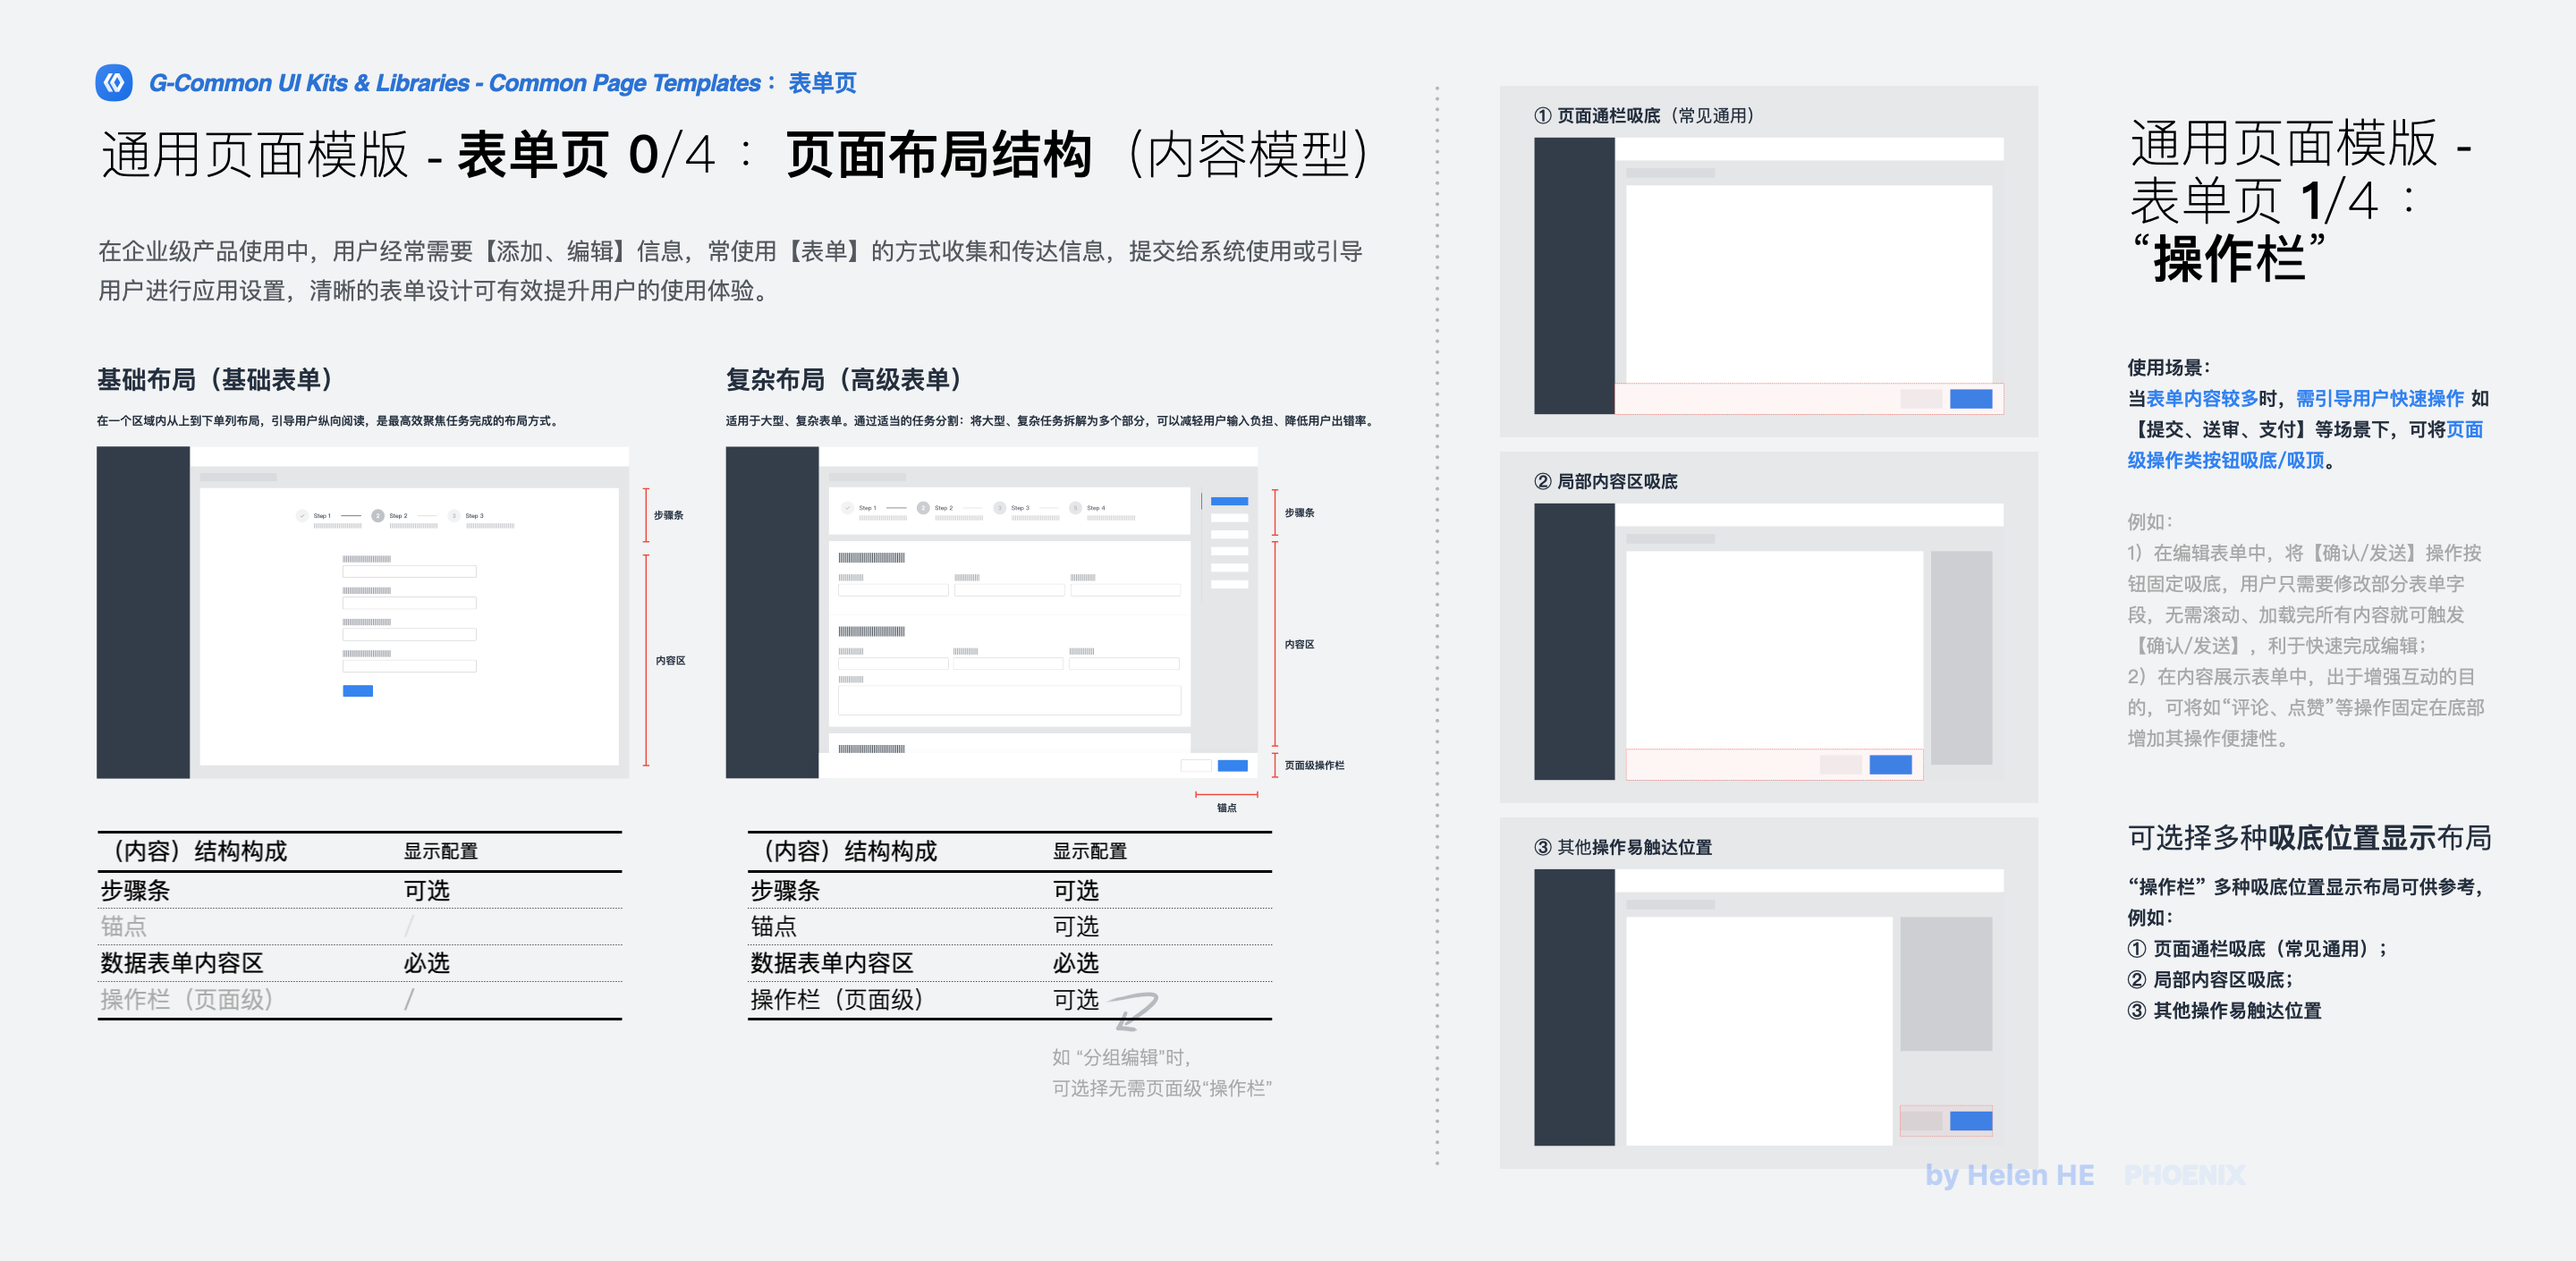Select the Step 3 circle in basic layout stepper
This screenshot has height=1261, width=2576.
[454, 516]
